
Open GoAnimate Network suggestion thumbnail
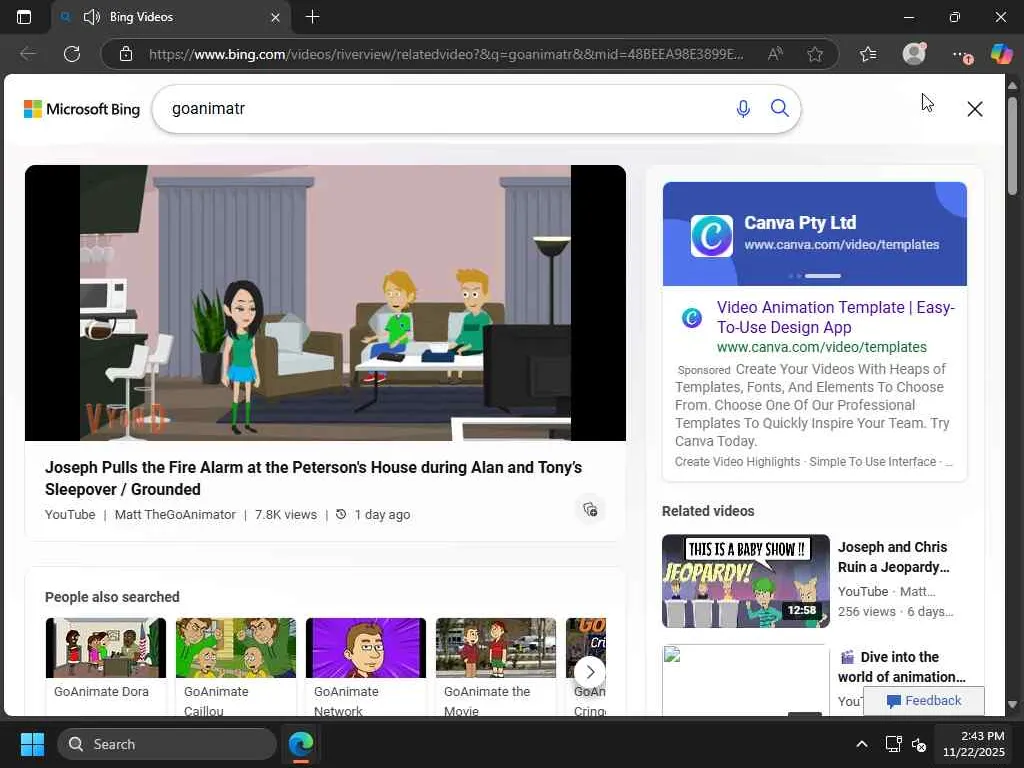[x=366, y=648]
